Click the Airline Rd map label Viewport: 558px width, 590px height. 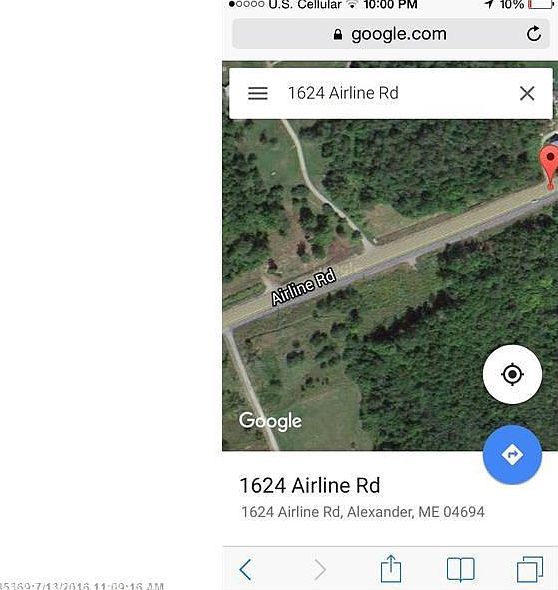click(x=303, y=286)
